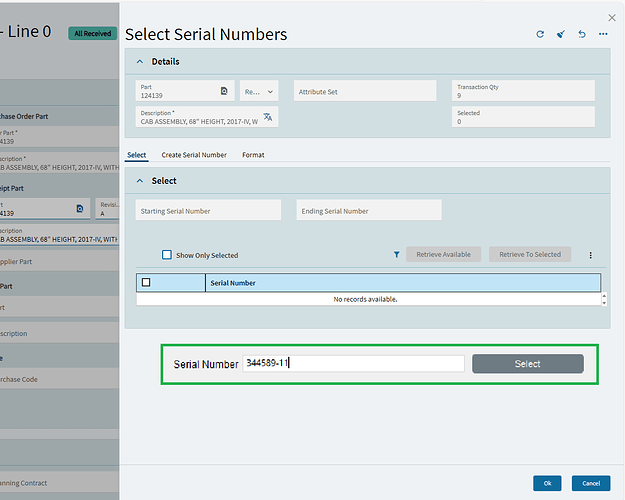
Task: Click the grid filter funnel icon
Action: click(x=396, y=255)
